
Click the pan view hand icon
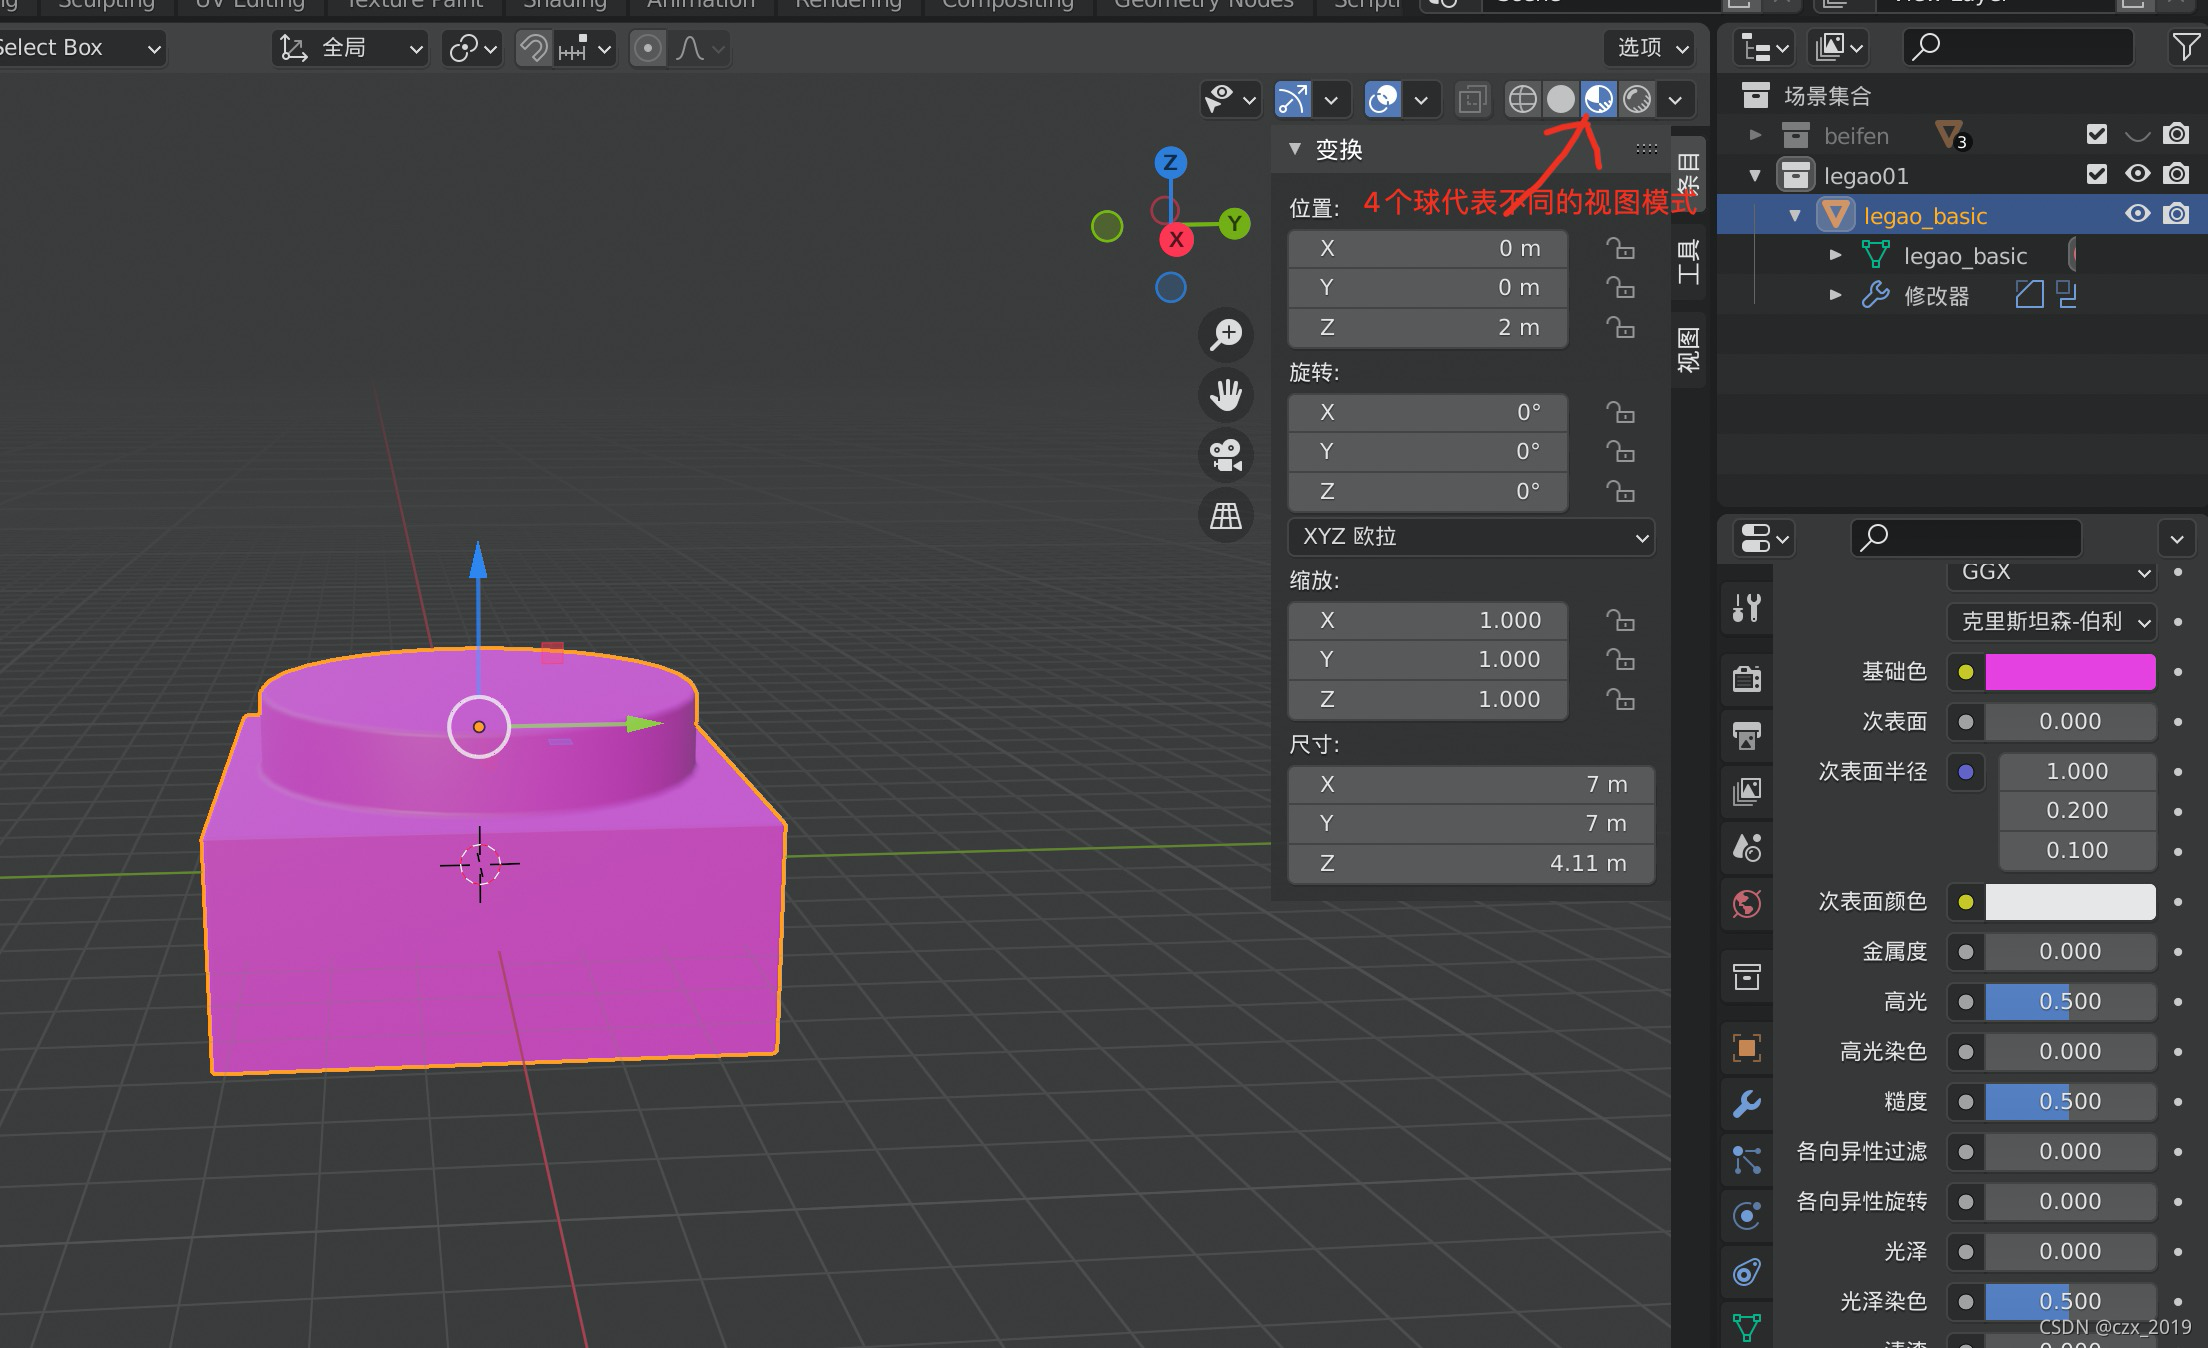[x=1226, y=395]
